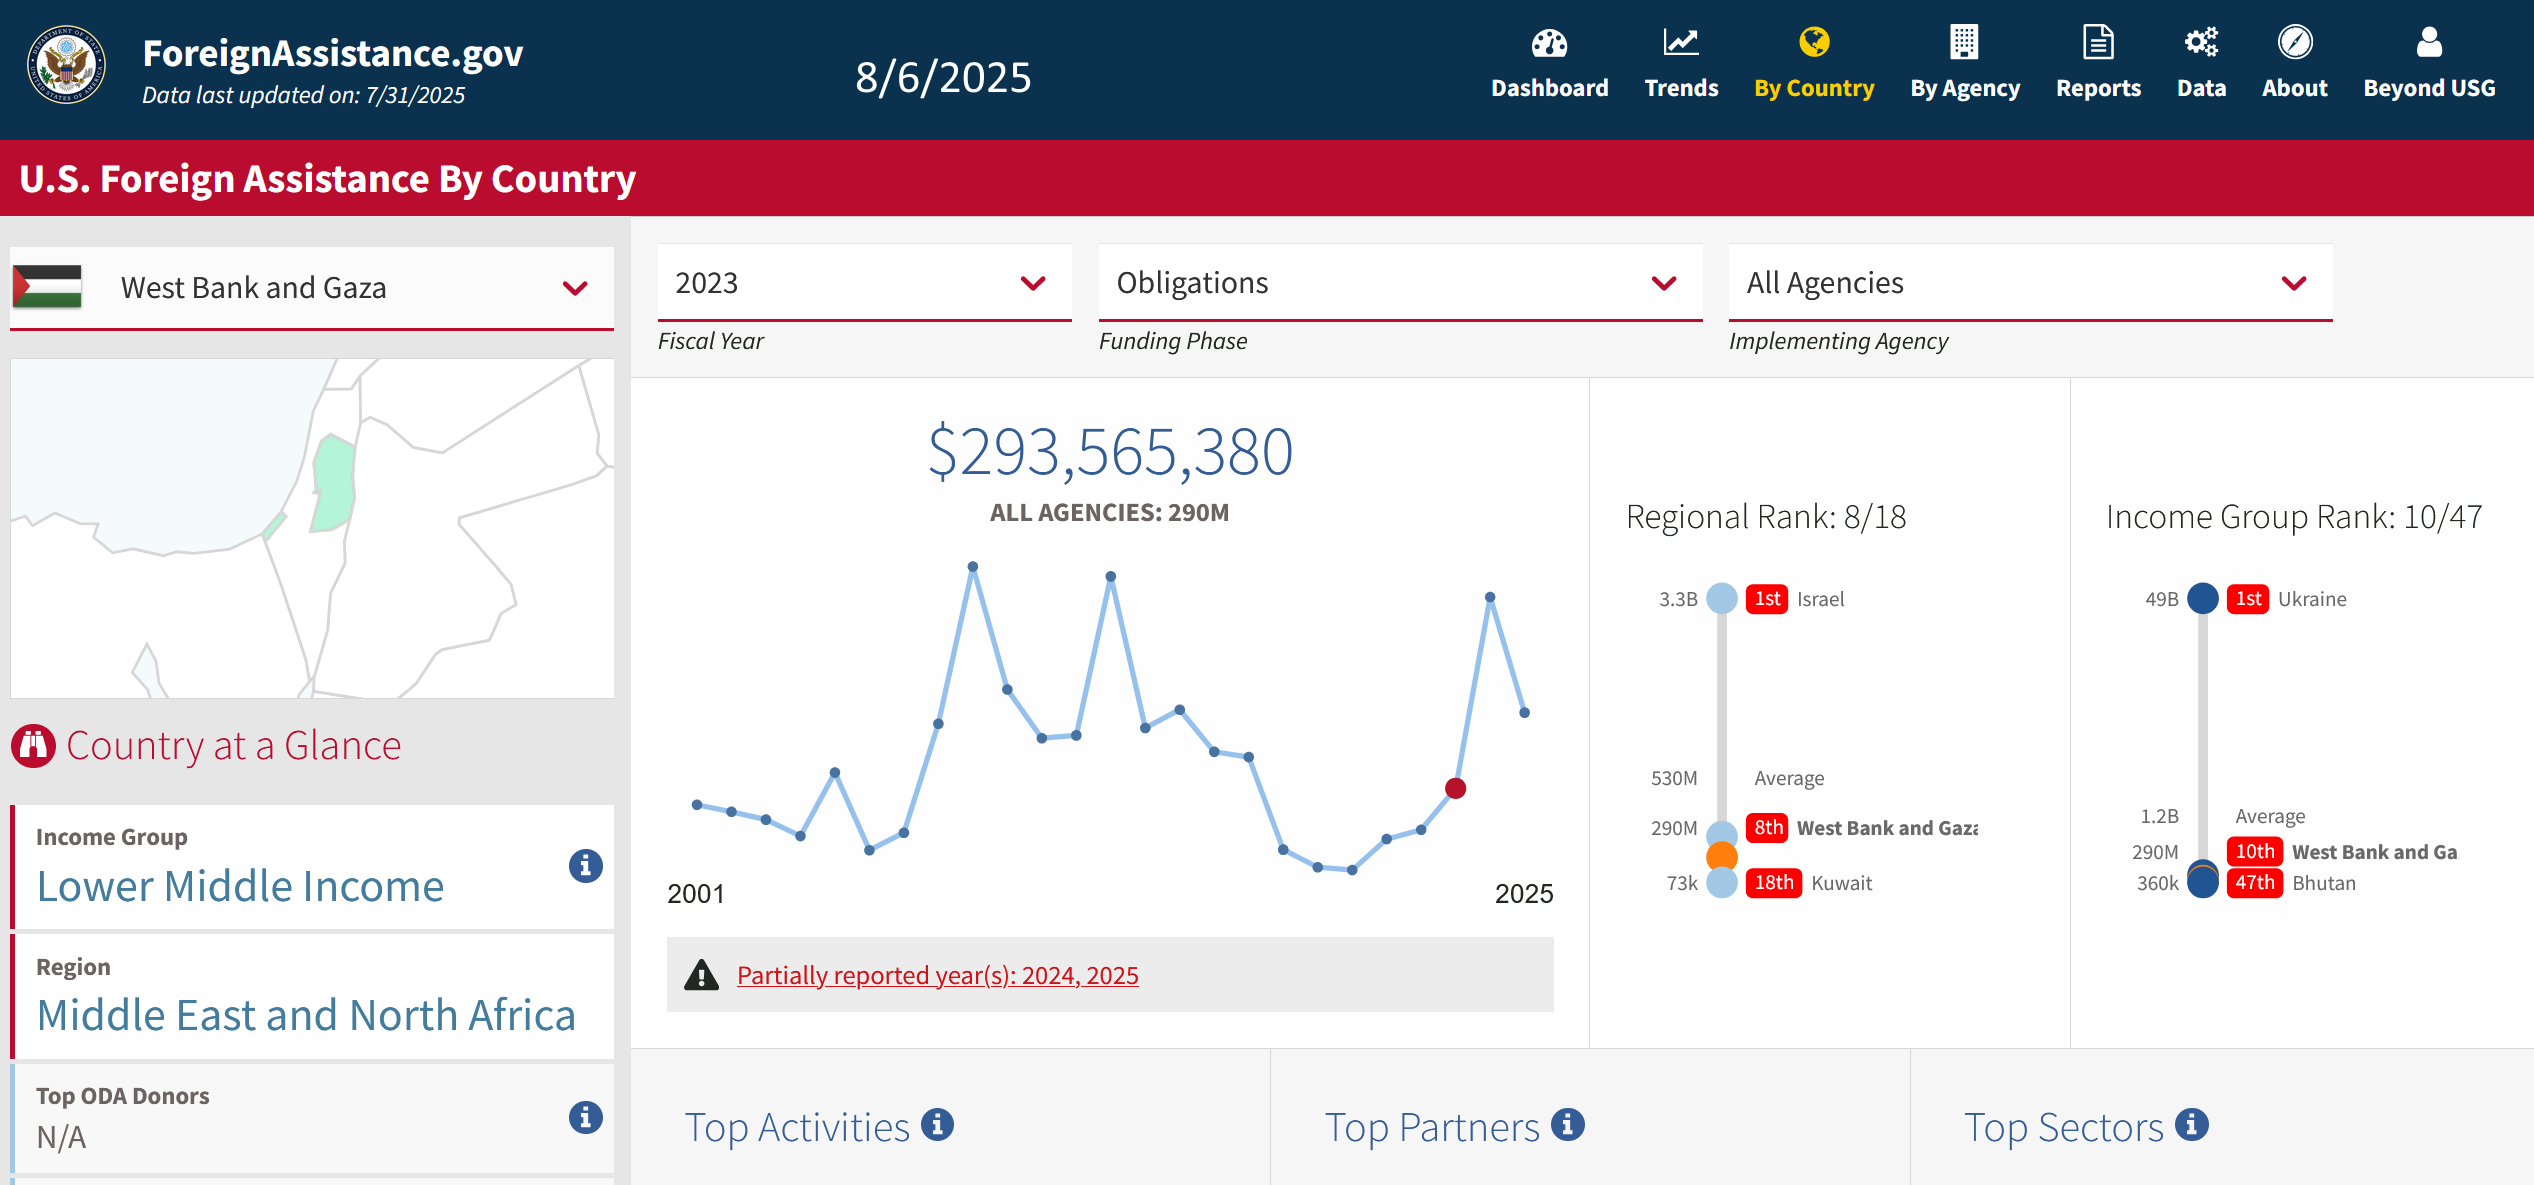Viewport: 2534px width, 1185px height.
Task: Open the About compass icon
Action: pos(2295,42)
